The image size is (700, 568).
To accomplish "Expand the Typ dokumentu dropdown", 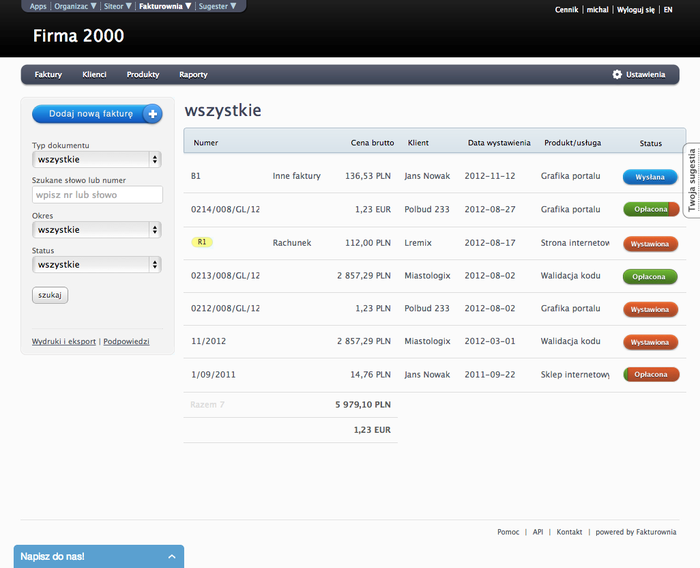I will click(97, 159).
